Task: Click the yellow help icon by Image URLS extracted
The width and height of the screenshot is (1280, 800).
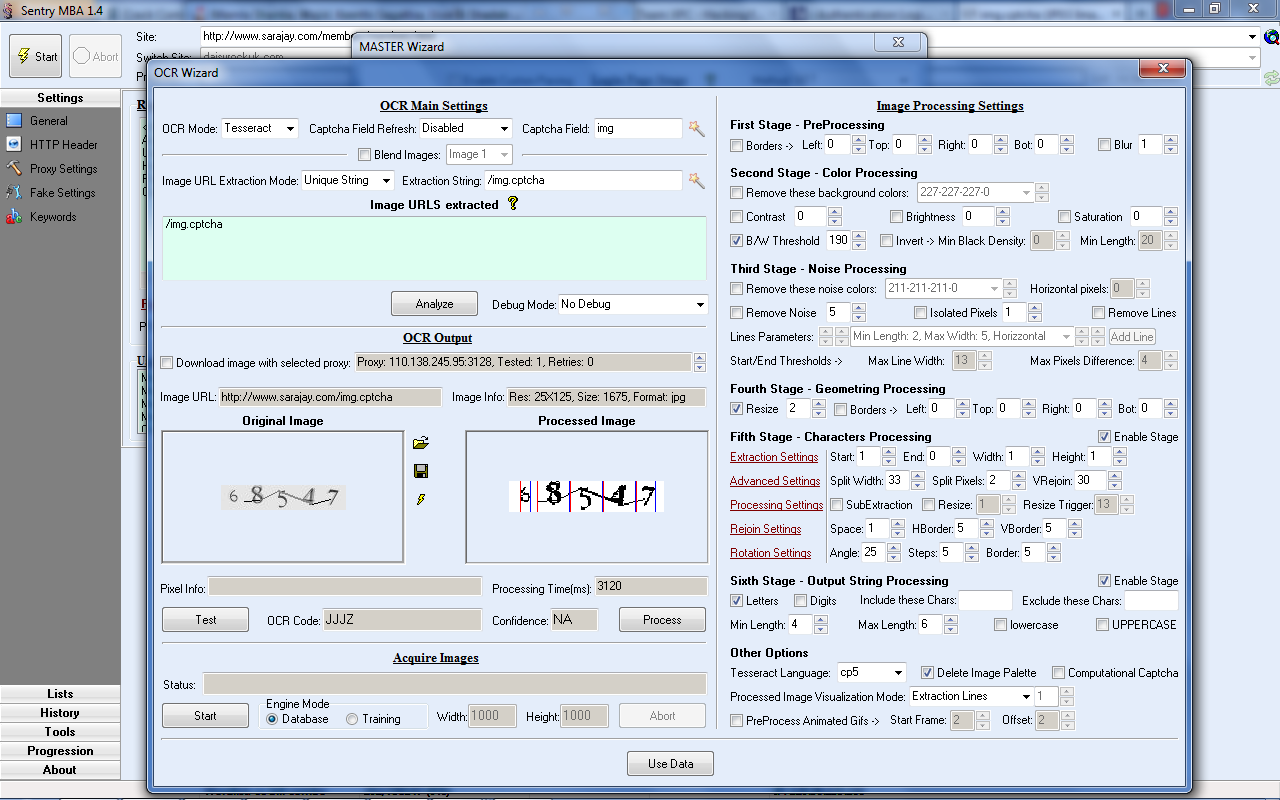Action: (513, 203)
